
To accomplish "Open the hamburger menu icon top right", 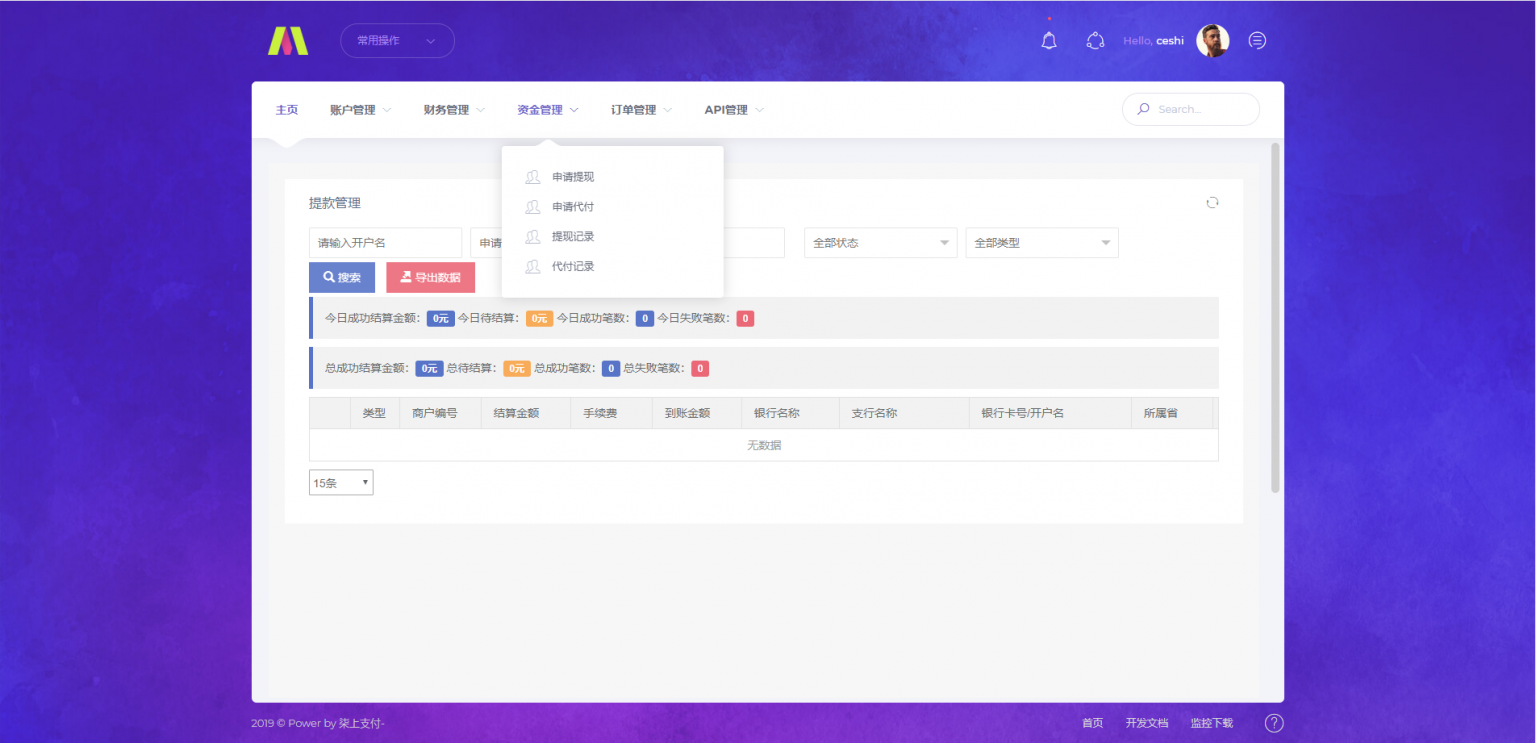I will 1257,40.
